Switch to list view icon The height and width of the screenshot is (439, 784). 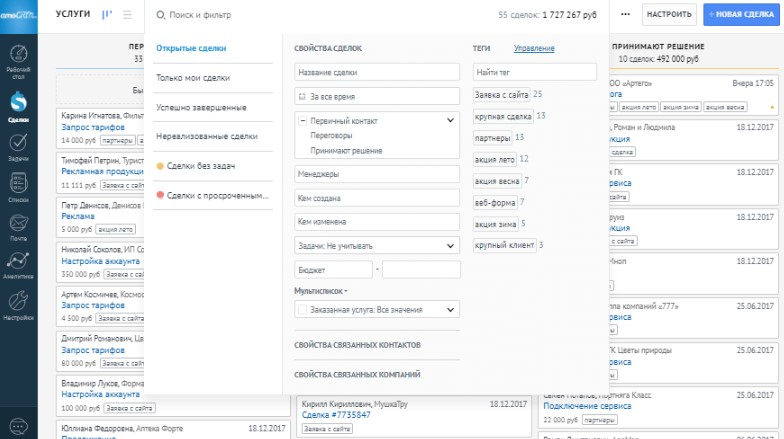coord(127,15)
